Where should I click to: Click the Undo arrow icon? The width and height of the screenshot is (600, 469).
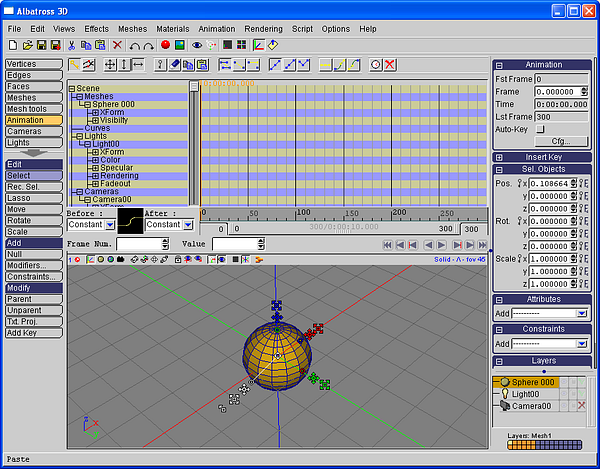point(134,46)
